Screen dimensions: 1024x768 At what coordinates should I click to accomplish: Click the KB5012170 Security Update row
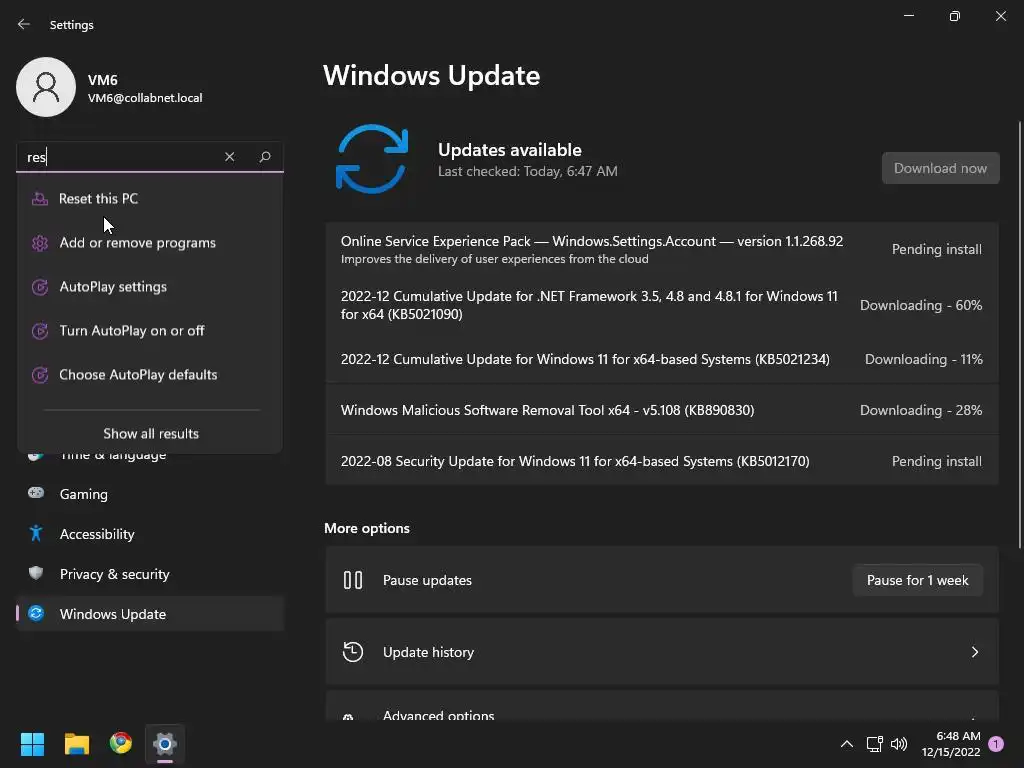click(662, 461)
